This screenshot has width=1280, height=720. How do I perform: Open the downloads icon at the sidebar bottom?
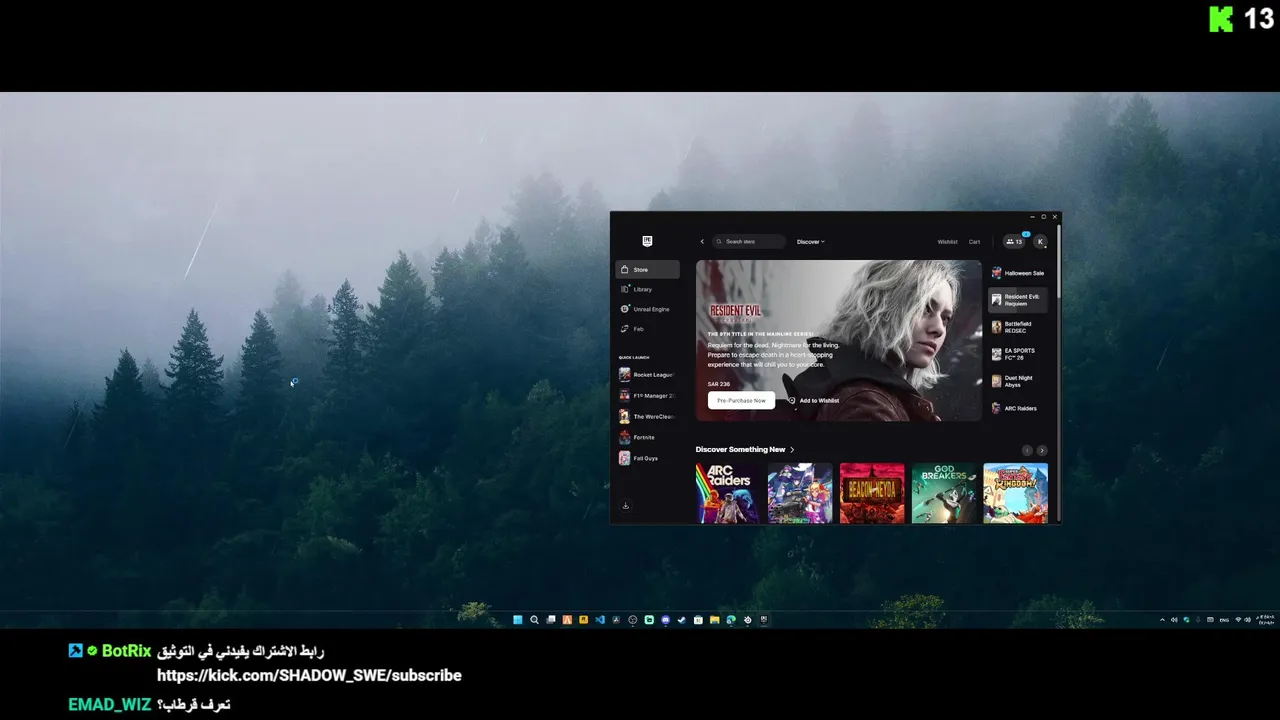[626, 506]
